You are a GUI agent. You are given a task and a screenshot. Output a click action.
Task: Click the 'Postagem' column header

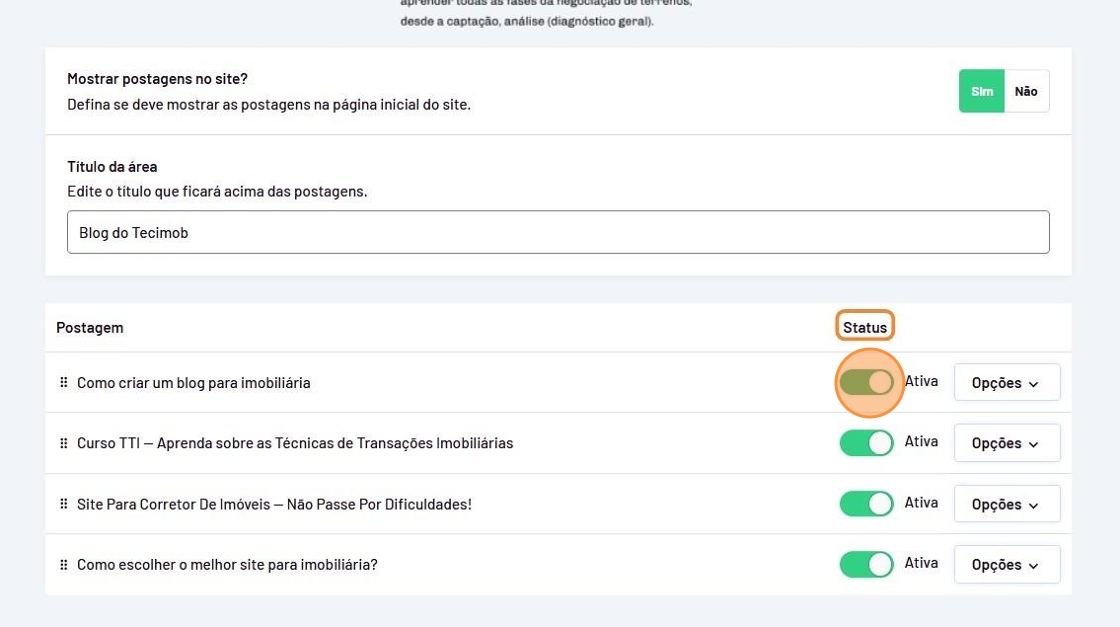(x=90, y=327)
